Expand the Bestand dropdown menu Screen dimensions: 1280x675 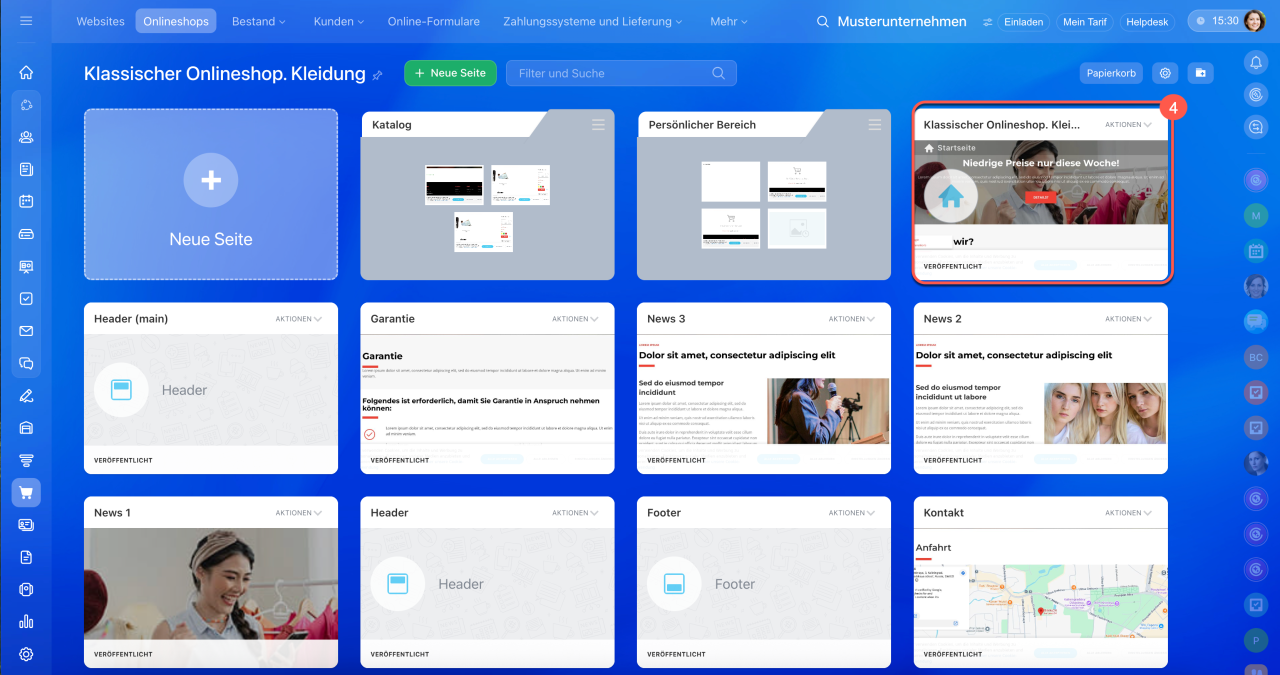point(258,21)
